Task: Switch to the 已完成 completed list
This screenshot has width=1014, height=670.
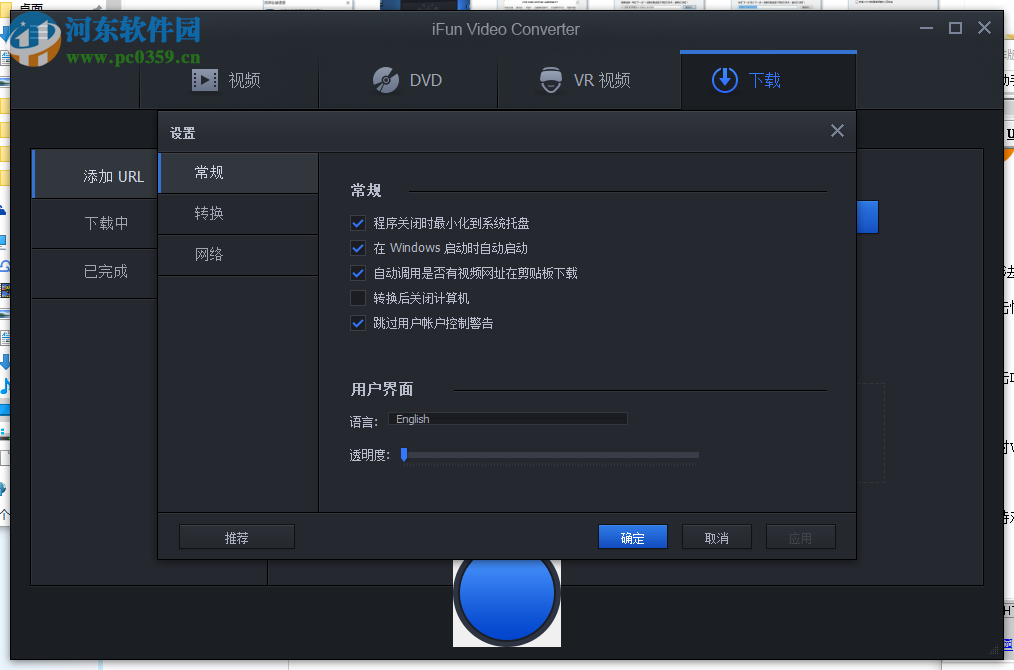Action: pos(104,272)
